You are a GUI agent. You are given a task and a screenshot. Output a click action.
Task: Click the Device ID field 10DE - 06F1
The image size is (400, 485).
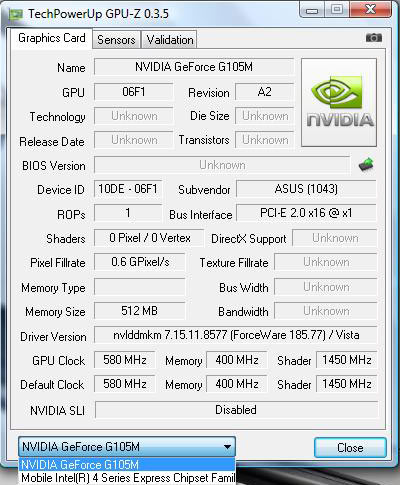click(x=128, y=189)
